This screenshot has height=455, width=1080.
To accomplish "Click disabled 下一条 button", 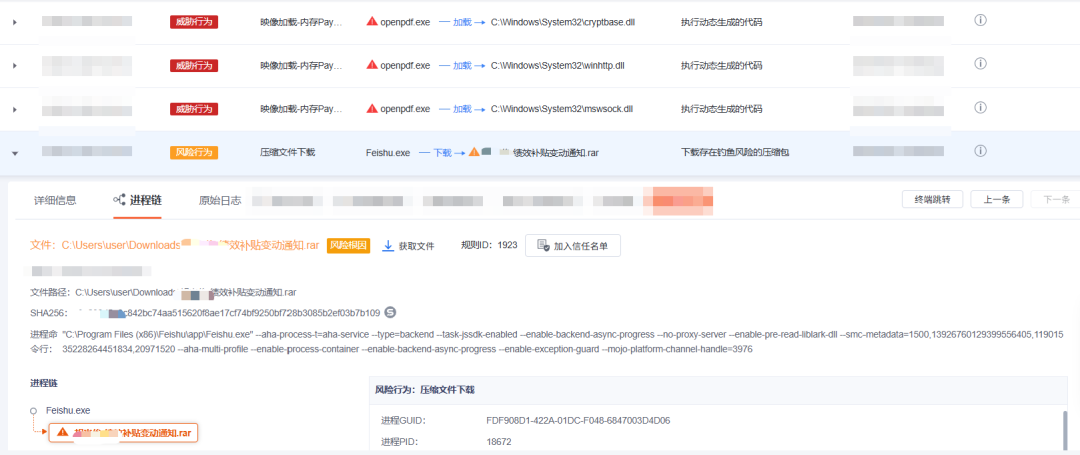I will tap(1055, 200).
